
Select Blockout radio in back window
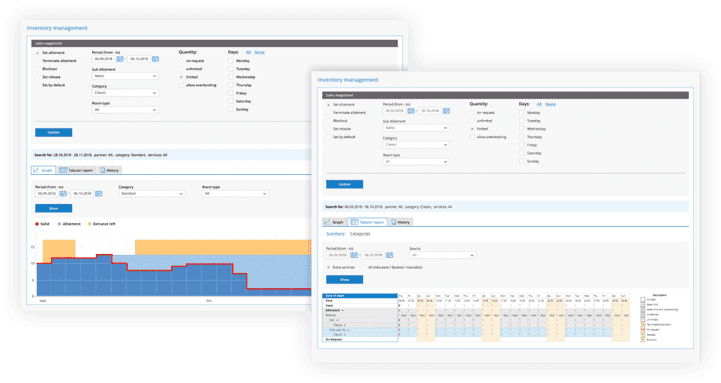tap(38, 69)
